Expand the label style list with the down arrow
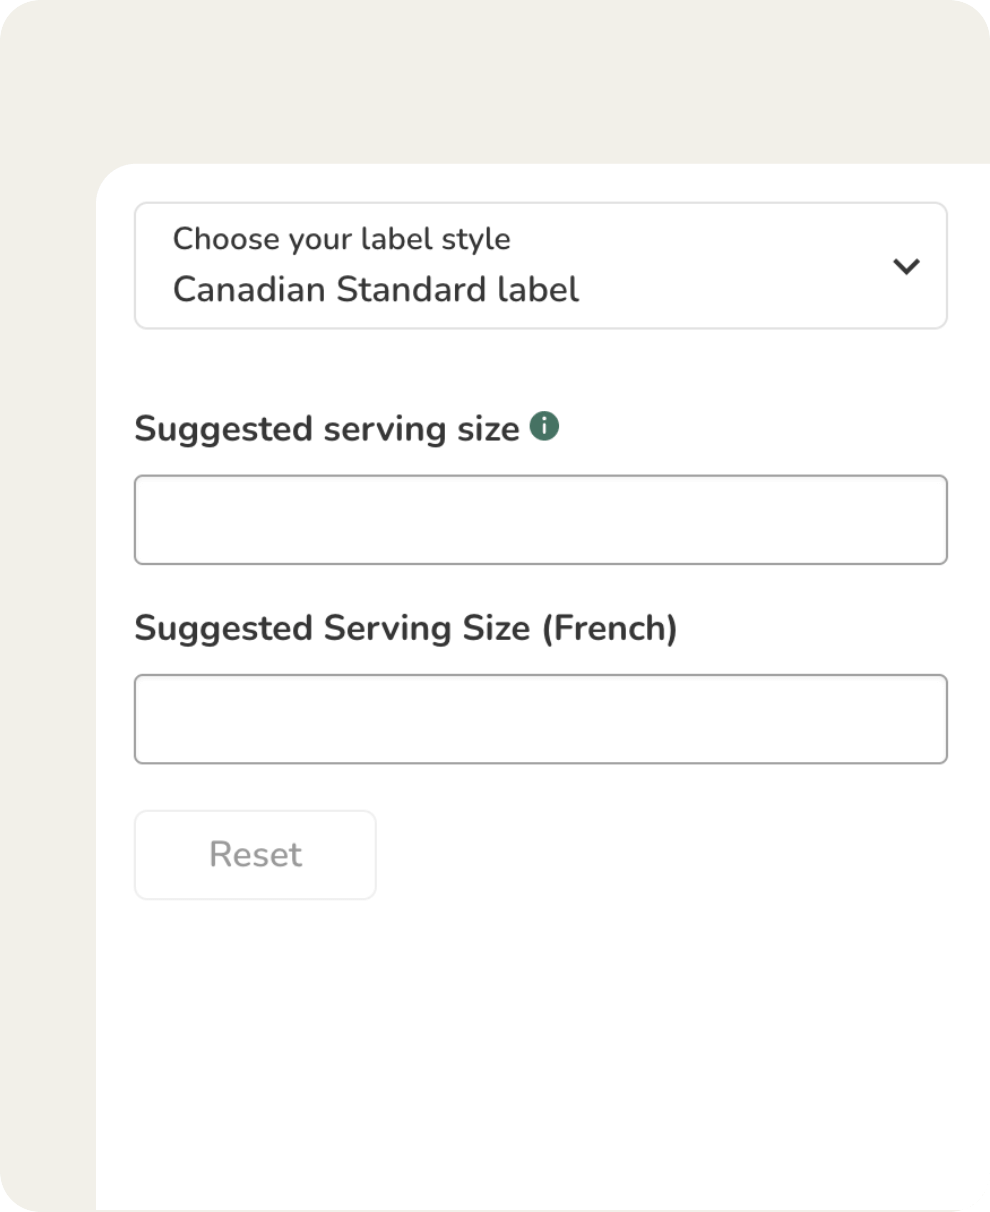Image resolution: width=990 pixels, height=1212 pixels. pos(906,266)
